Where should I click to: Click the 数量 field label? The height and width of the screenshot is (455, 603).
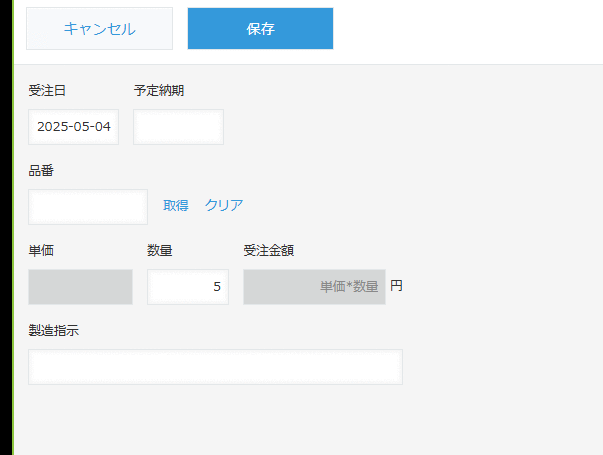click(x=160, y=251)
